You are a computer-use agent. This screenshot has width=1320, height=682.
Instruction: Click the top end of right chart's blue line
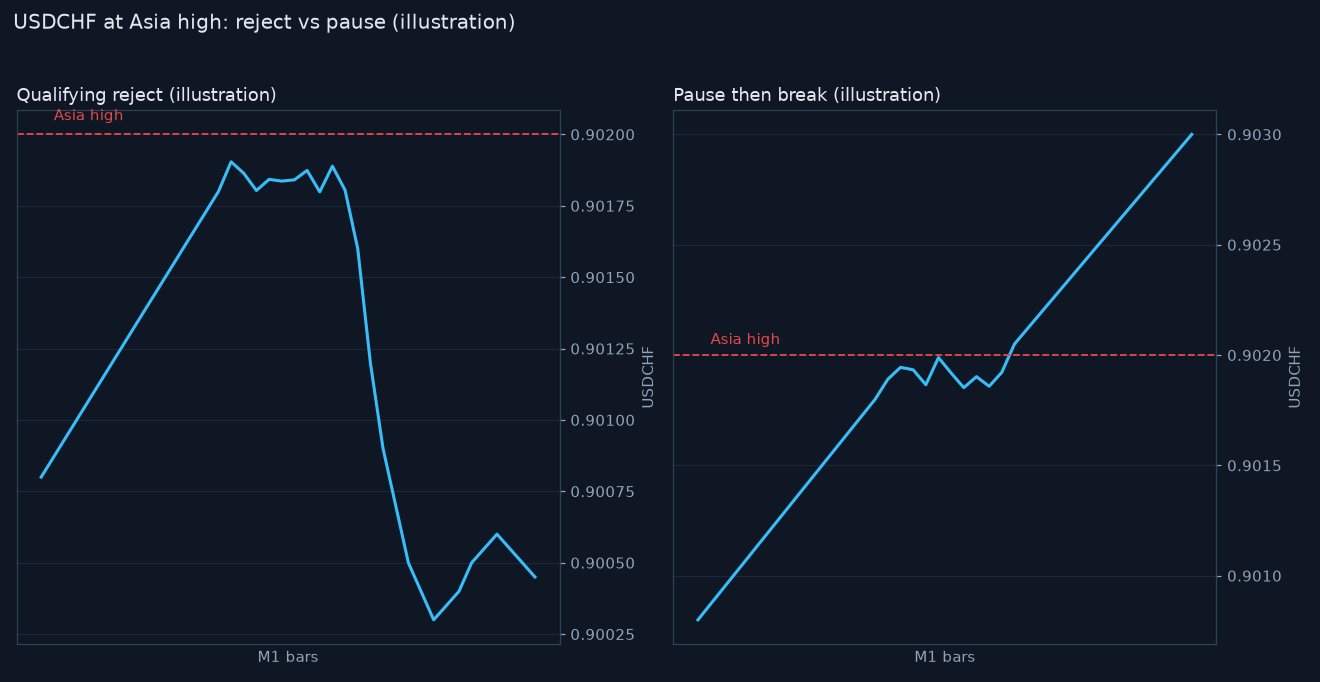1191,134
